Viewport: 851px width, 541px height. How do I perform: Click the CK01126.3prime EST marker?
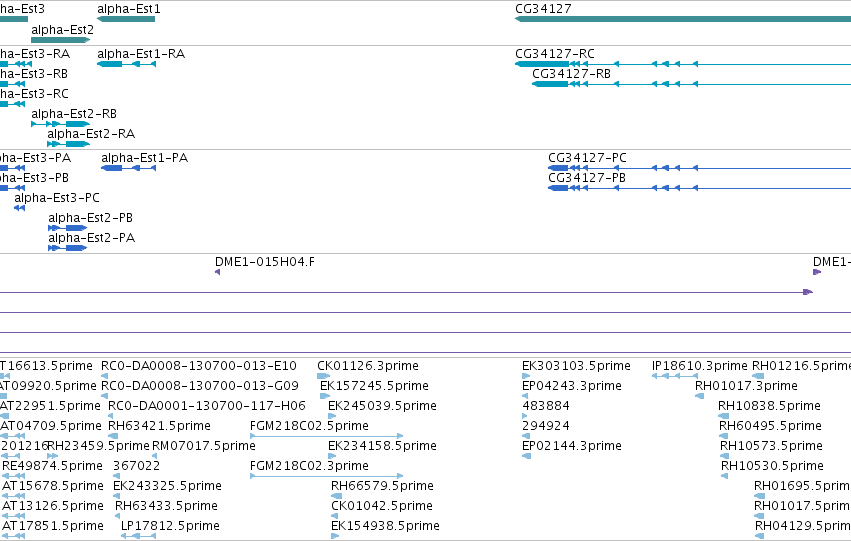(323, 376)
